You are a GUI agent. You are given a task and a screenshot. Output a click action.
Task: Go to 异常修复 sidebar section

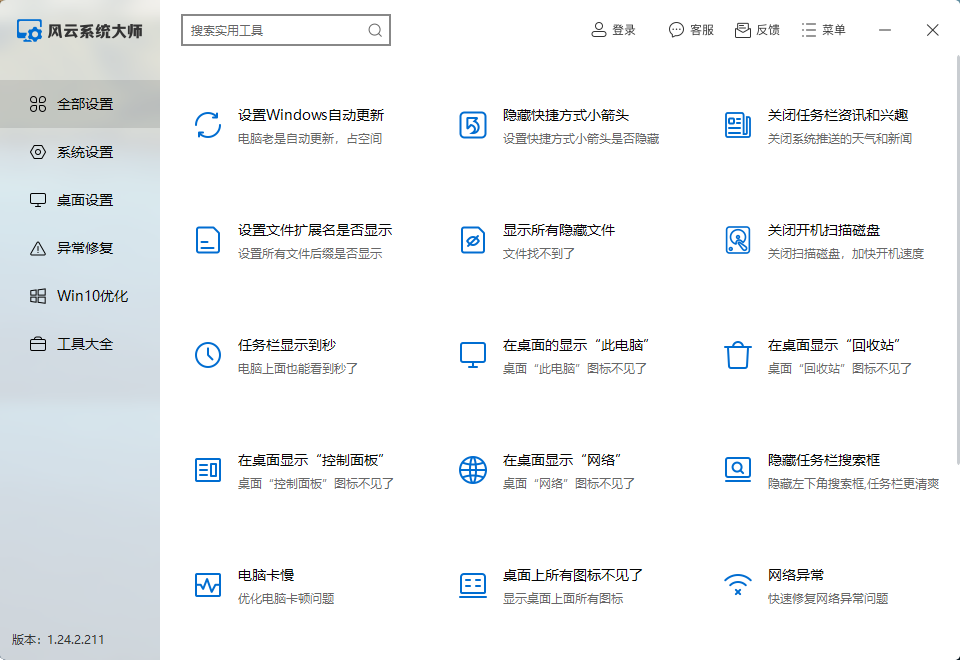(80, 248)
